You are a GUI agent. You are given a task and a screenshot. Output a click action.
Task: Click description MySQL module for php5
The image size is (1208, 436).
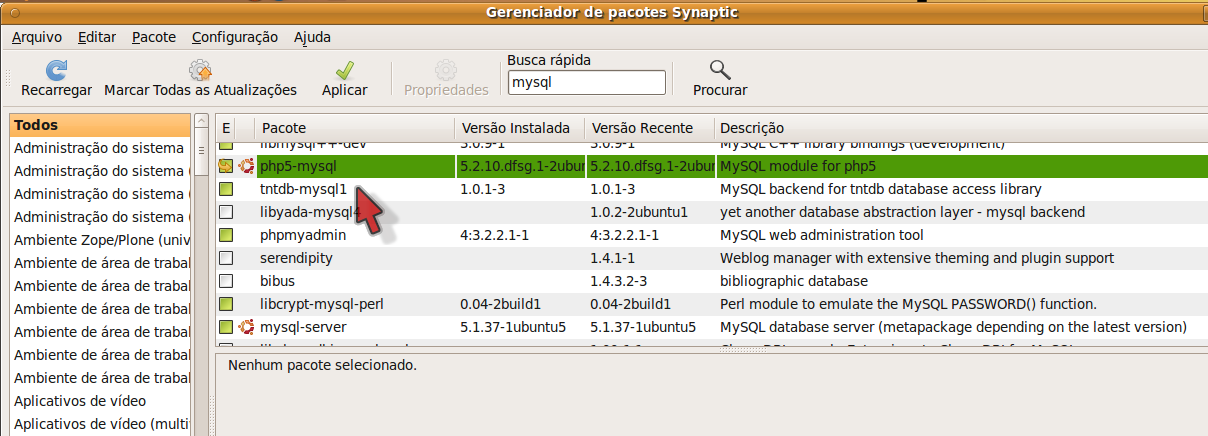pos(797,166)
